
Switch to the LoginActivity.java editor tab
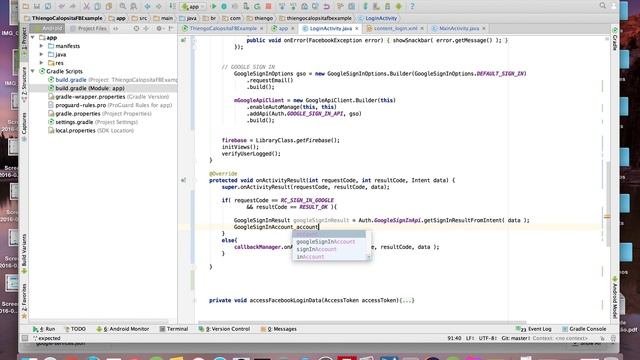330,28
